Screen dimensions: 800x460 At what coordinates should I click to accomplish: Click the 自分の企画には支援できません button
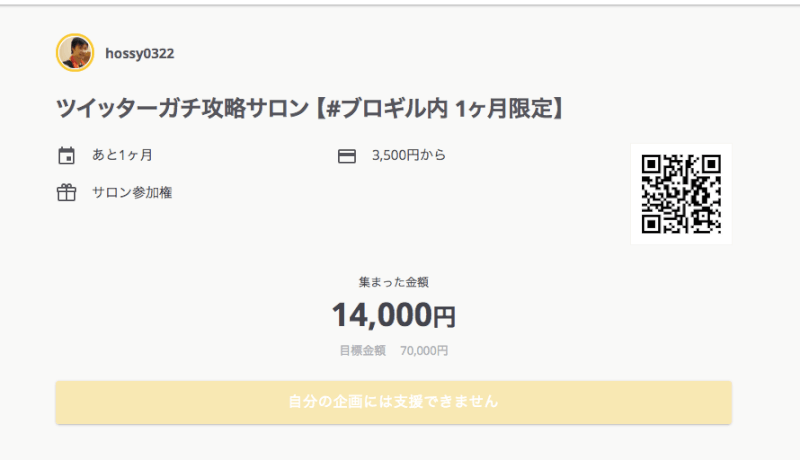coord(393,402)
